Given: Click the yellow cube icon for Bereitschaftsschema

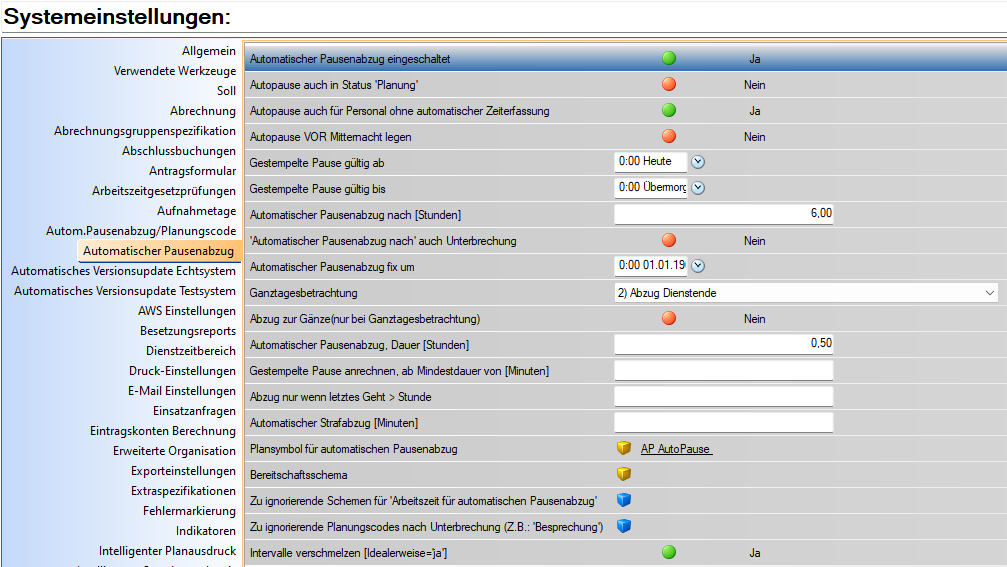Looking at the screenshot, I should 624,474.
